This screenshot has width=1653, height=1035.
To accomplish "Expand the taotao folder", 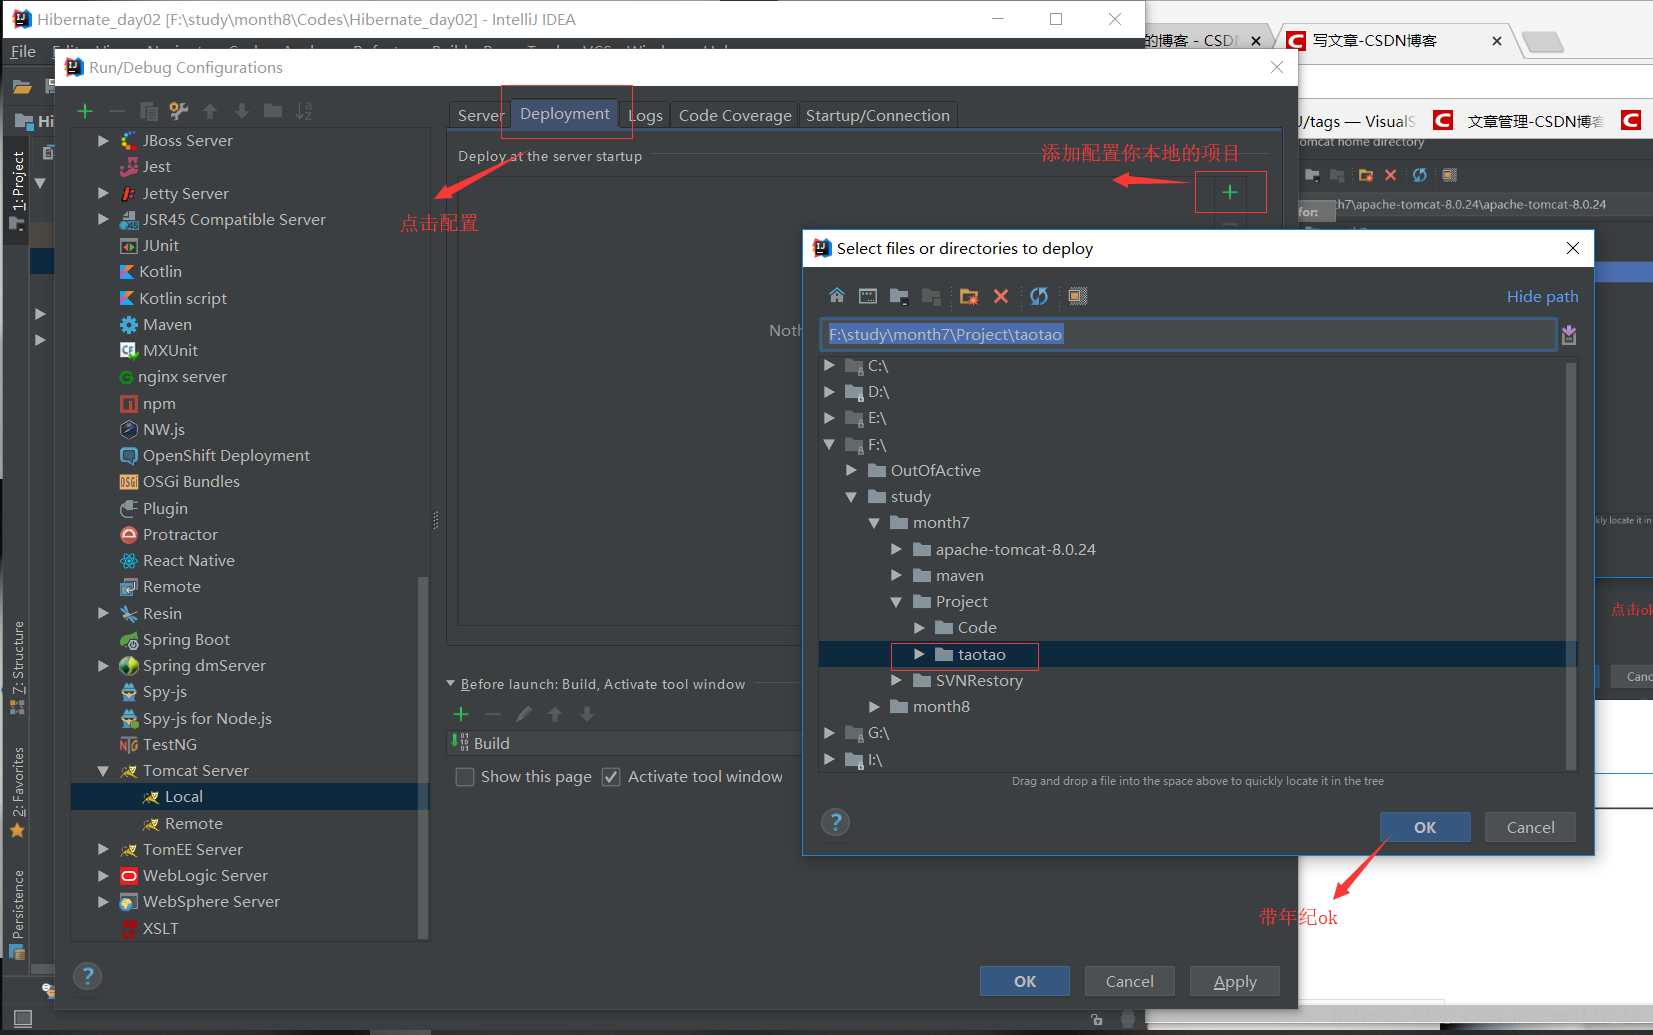I will [x=919, y=654].
